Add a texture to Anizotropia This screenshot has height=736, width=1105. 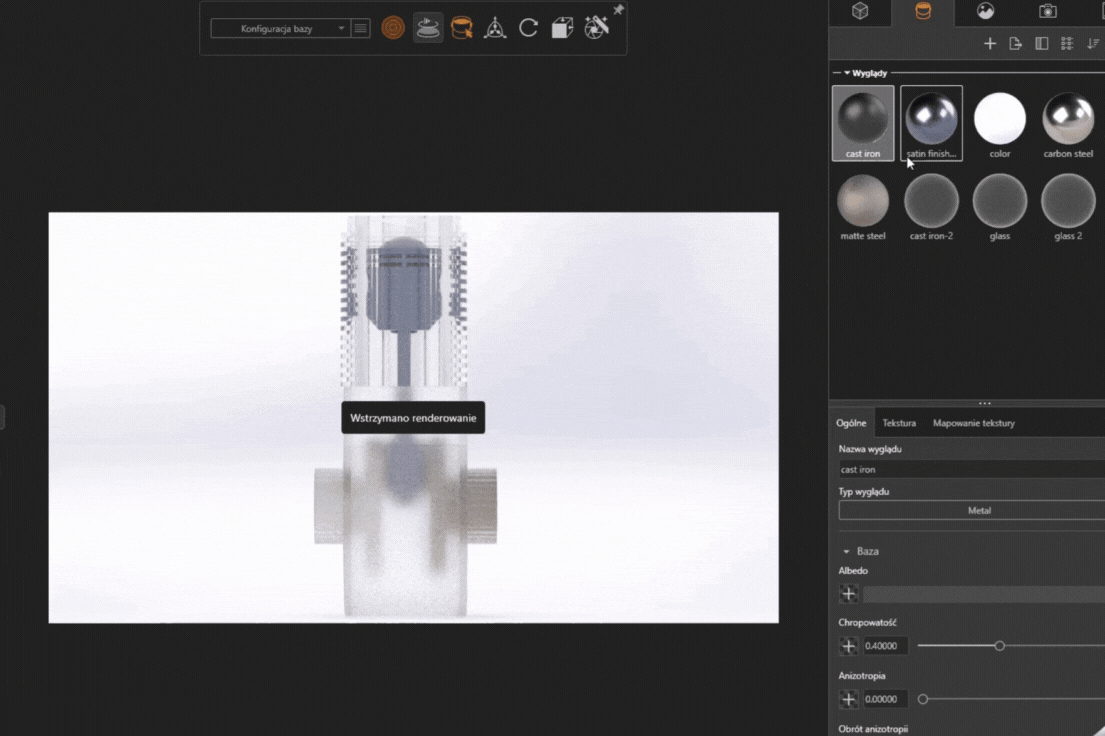(848, 699)
